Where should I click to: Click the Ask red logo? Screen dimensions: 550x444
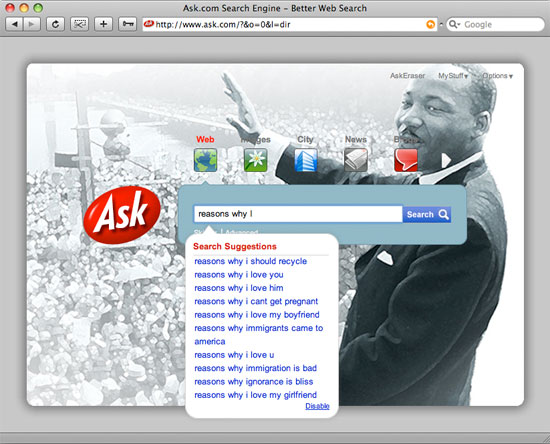[x=122, y=214]
